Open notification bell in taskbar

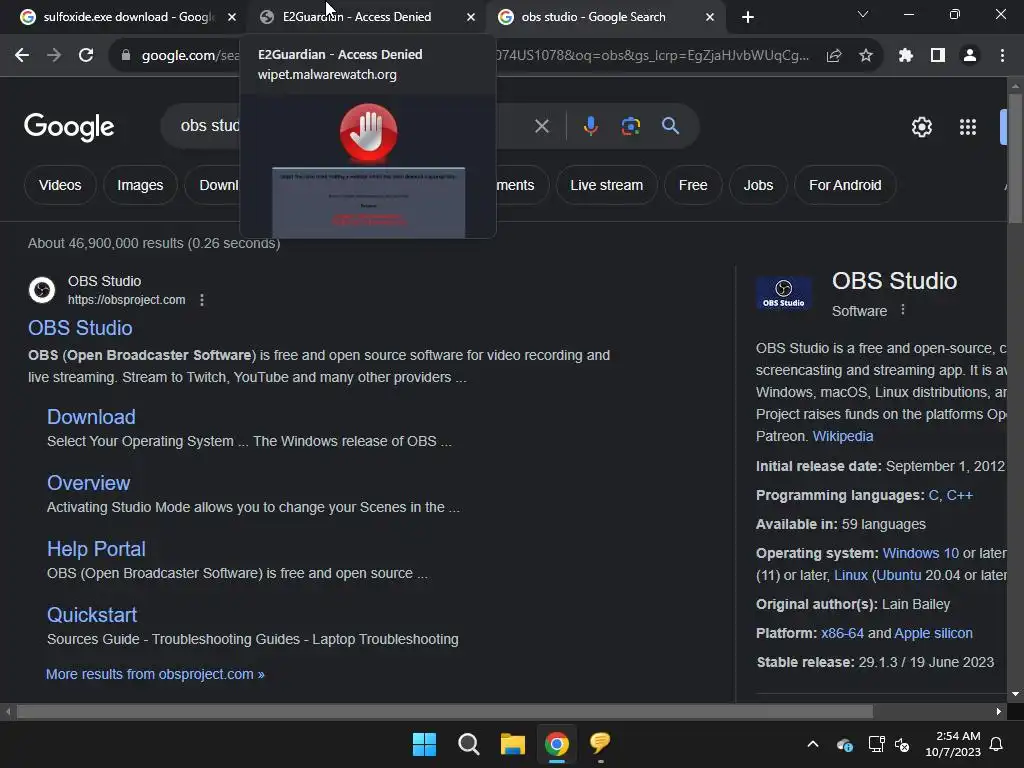(x=997, y=744)
